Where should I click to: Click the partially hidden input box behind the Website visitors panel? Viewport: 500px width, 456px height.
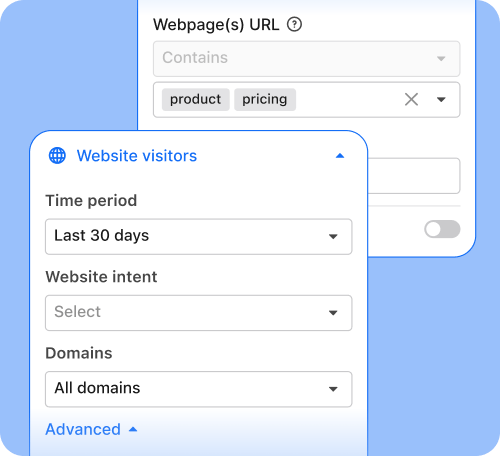414,176
